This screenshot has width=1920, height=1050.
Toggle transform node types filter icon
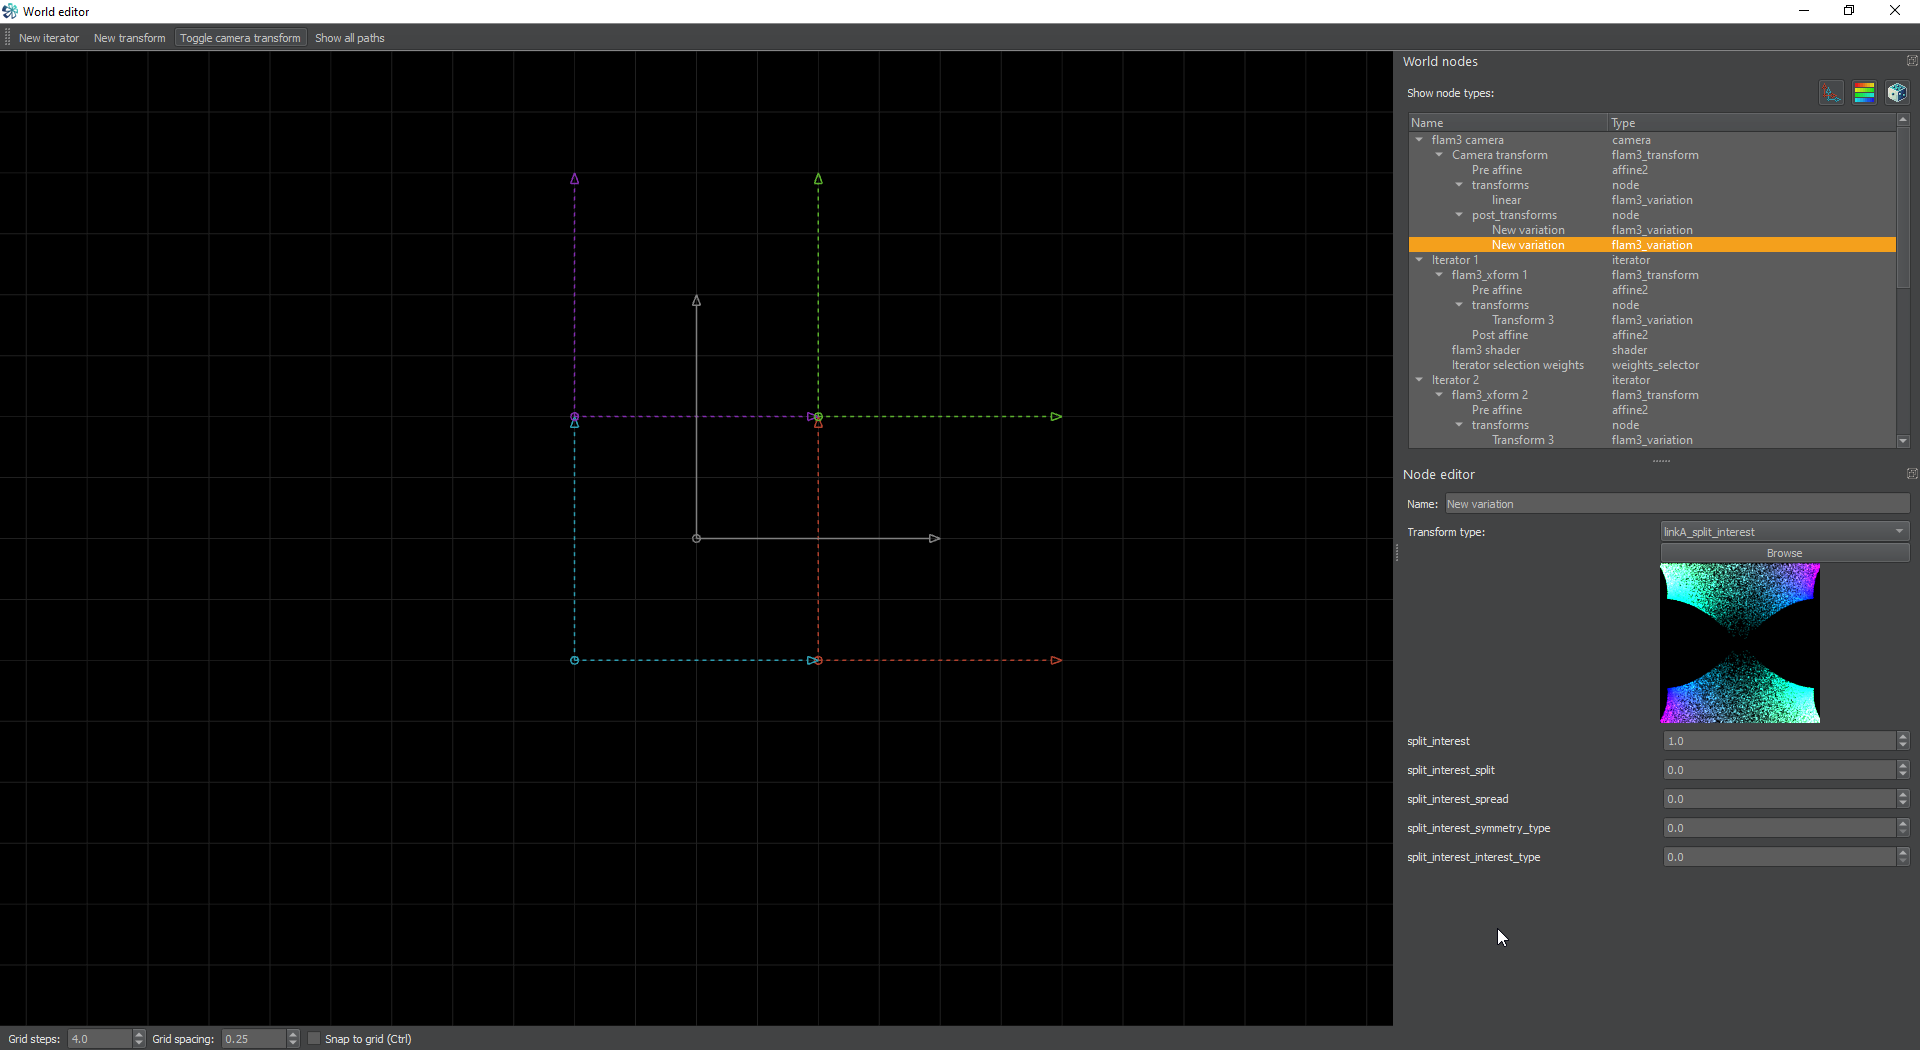1831,93
